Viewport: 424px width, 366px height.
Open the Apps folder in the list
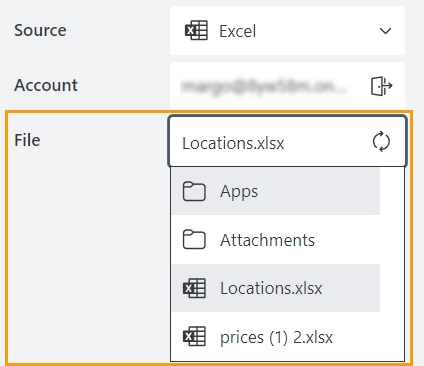[276, 191]
